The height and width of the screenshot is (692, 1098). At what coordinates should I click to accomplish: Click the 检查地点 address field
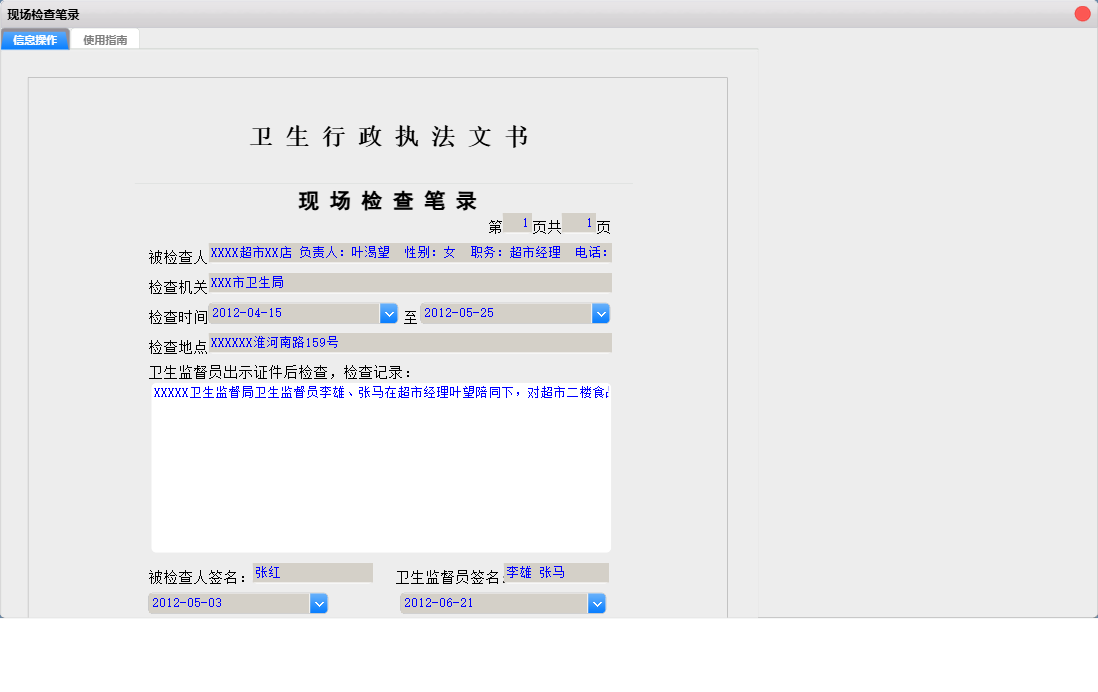pyautogui.click(x=410, y=343)
